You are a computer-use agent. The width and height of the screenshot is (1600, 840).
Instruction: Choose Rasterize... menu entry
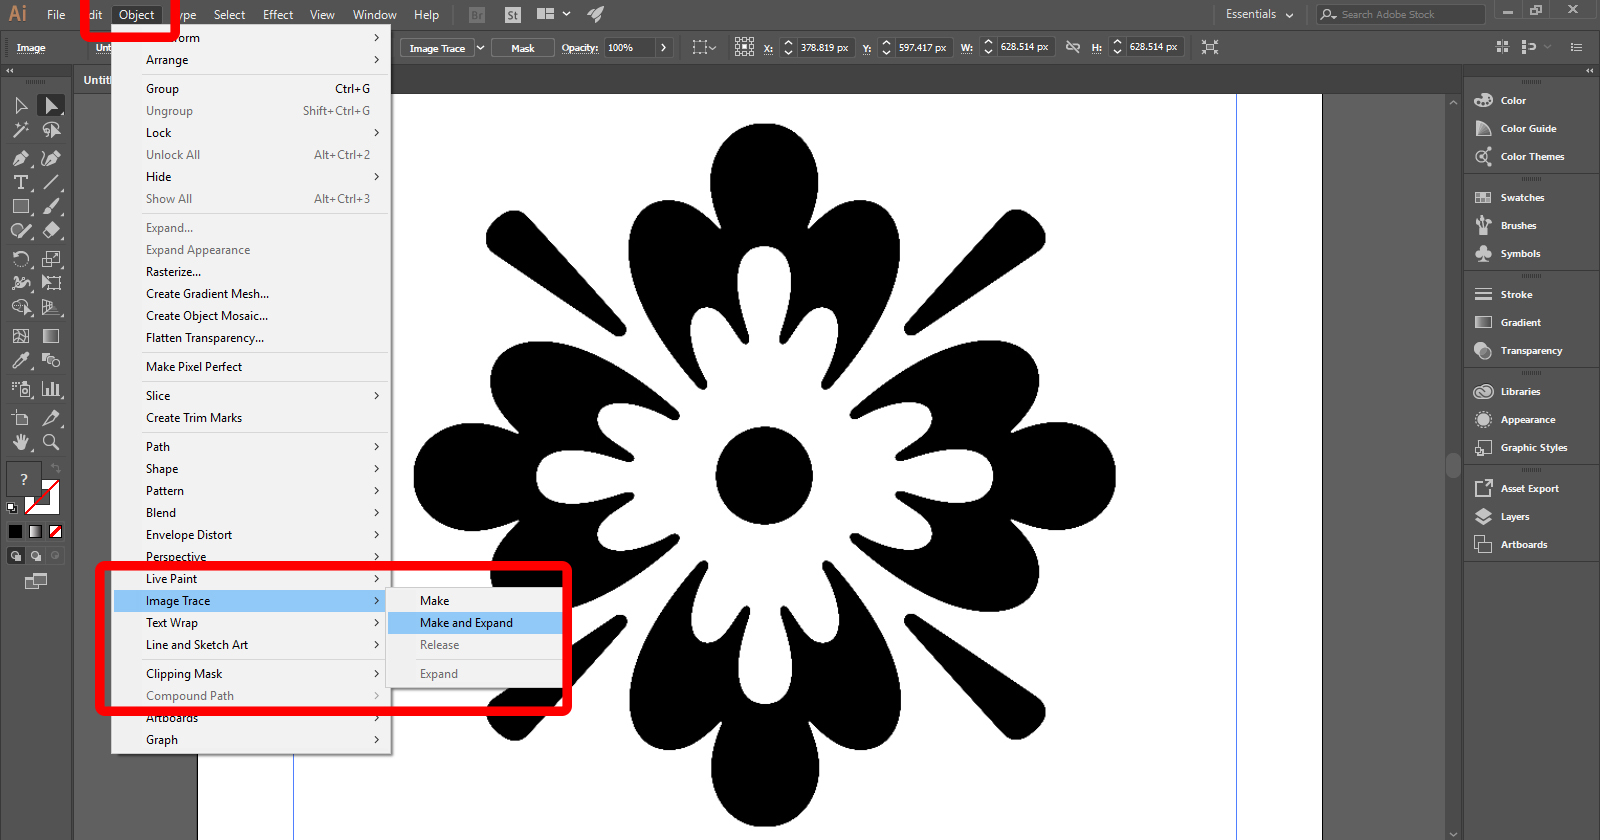(250, 272)
